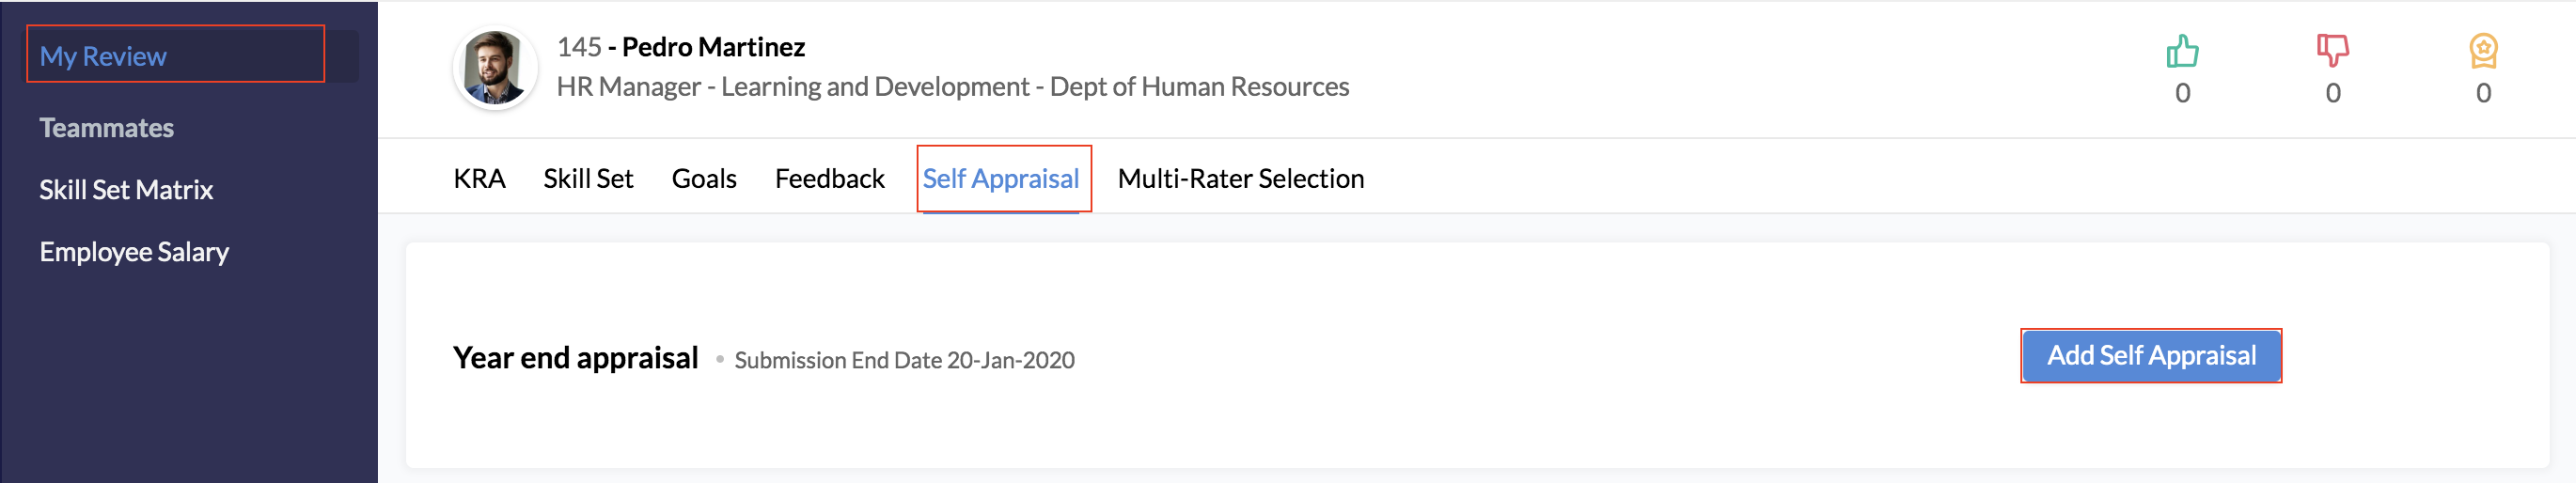Select the count below the thumbs-down icon

pos(2332,93)
